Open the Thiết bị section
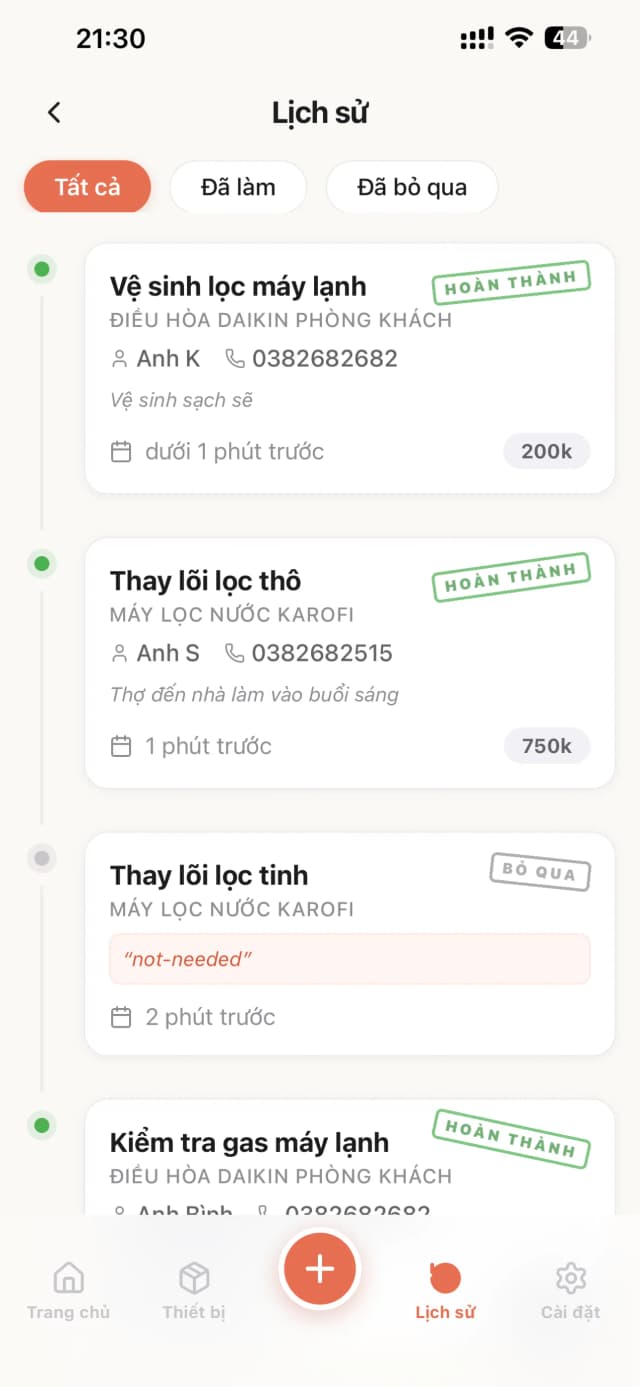The width and height of the screenshot is (640, 1387). 192,1290
